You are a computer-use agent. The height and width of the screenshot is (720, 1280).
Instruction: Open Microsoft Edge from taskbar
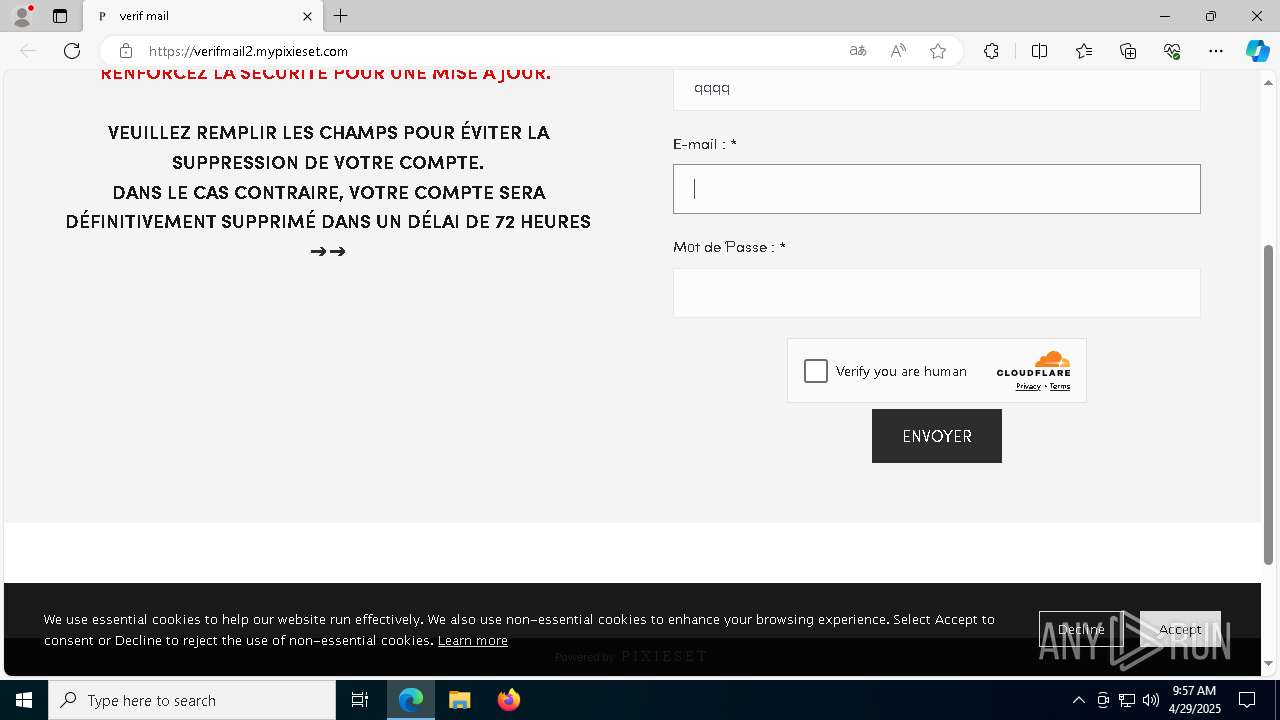411,700
